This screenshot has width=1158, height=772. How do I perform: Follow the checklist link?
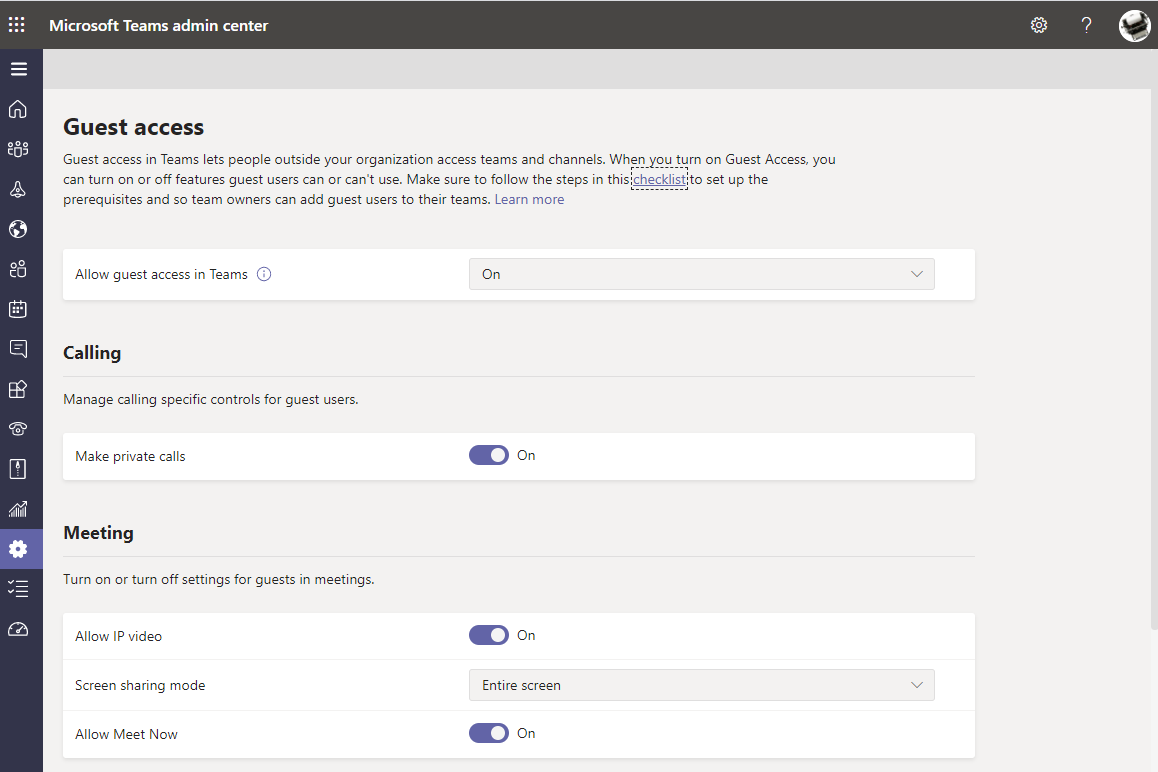[659, 180]
